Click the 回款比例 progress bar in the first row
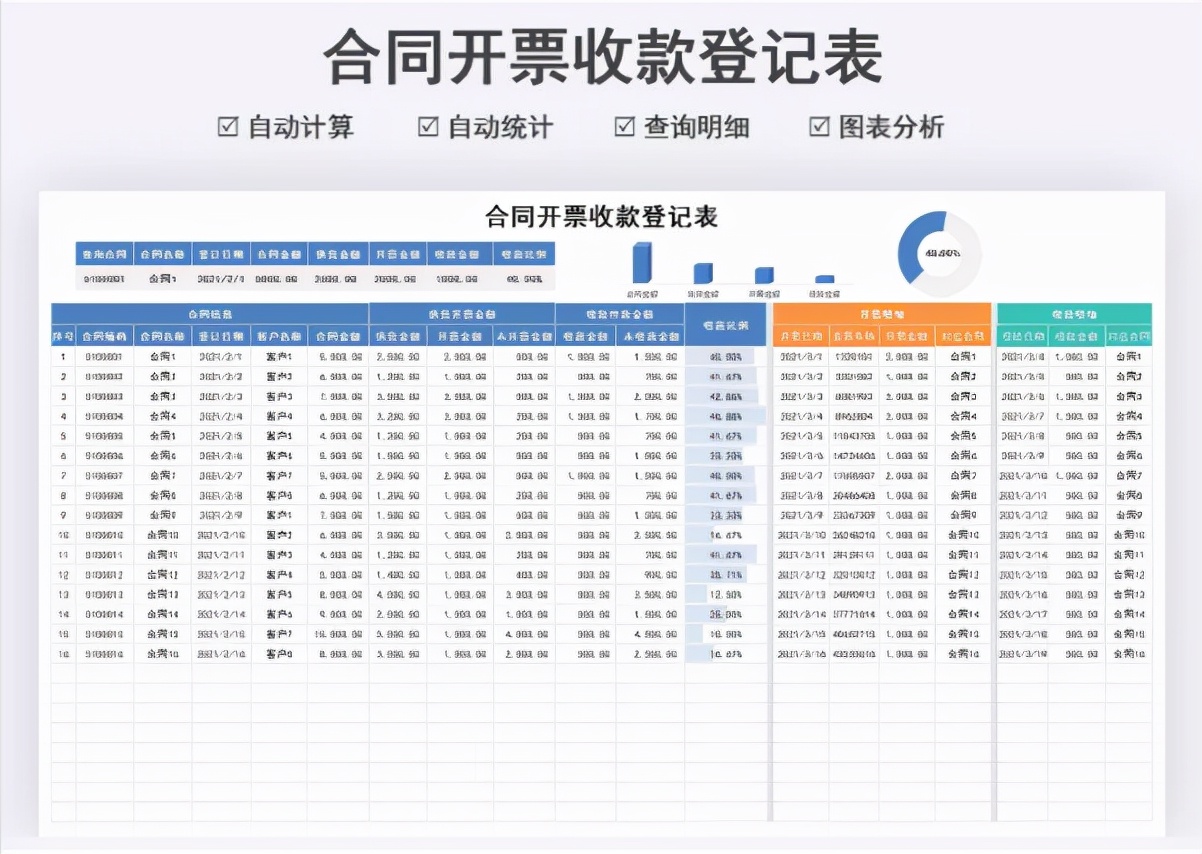Image resolution: width=1202 pixels, height=854 pixels. click(722, 358)
